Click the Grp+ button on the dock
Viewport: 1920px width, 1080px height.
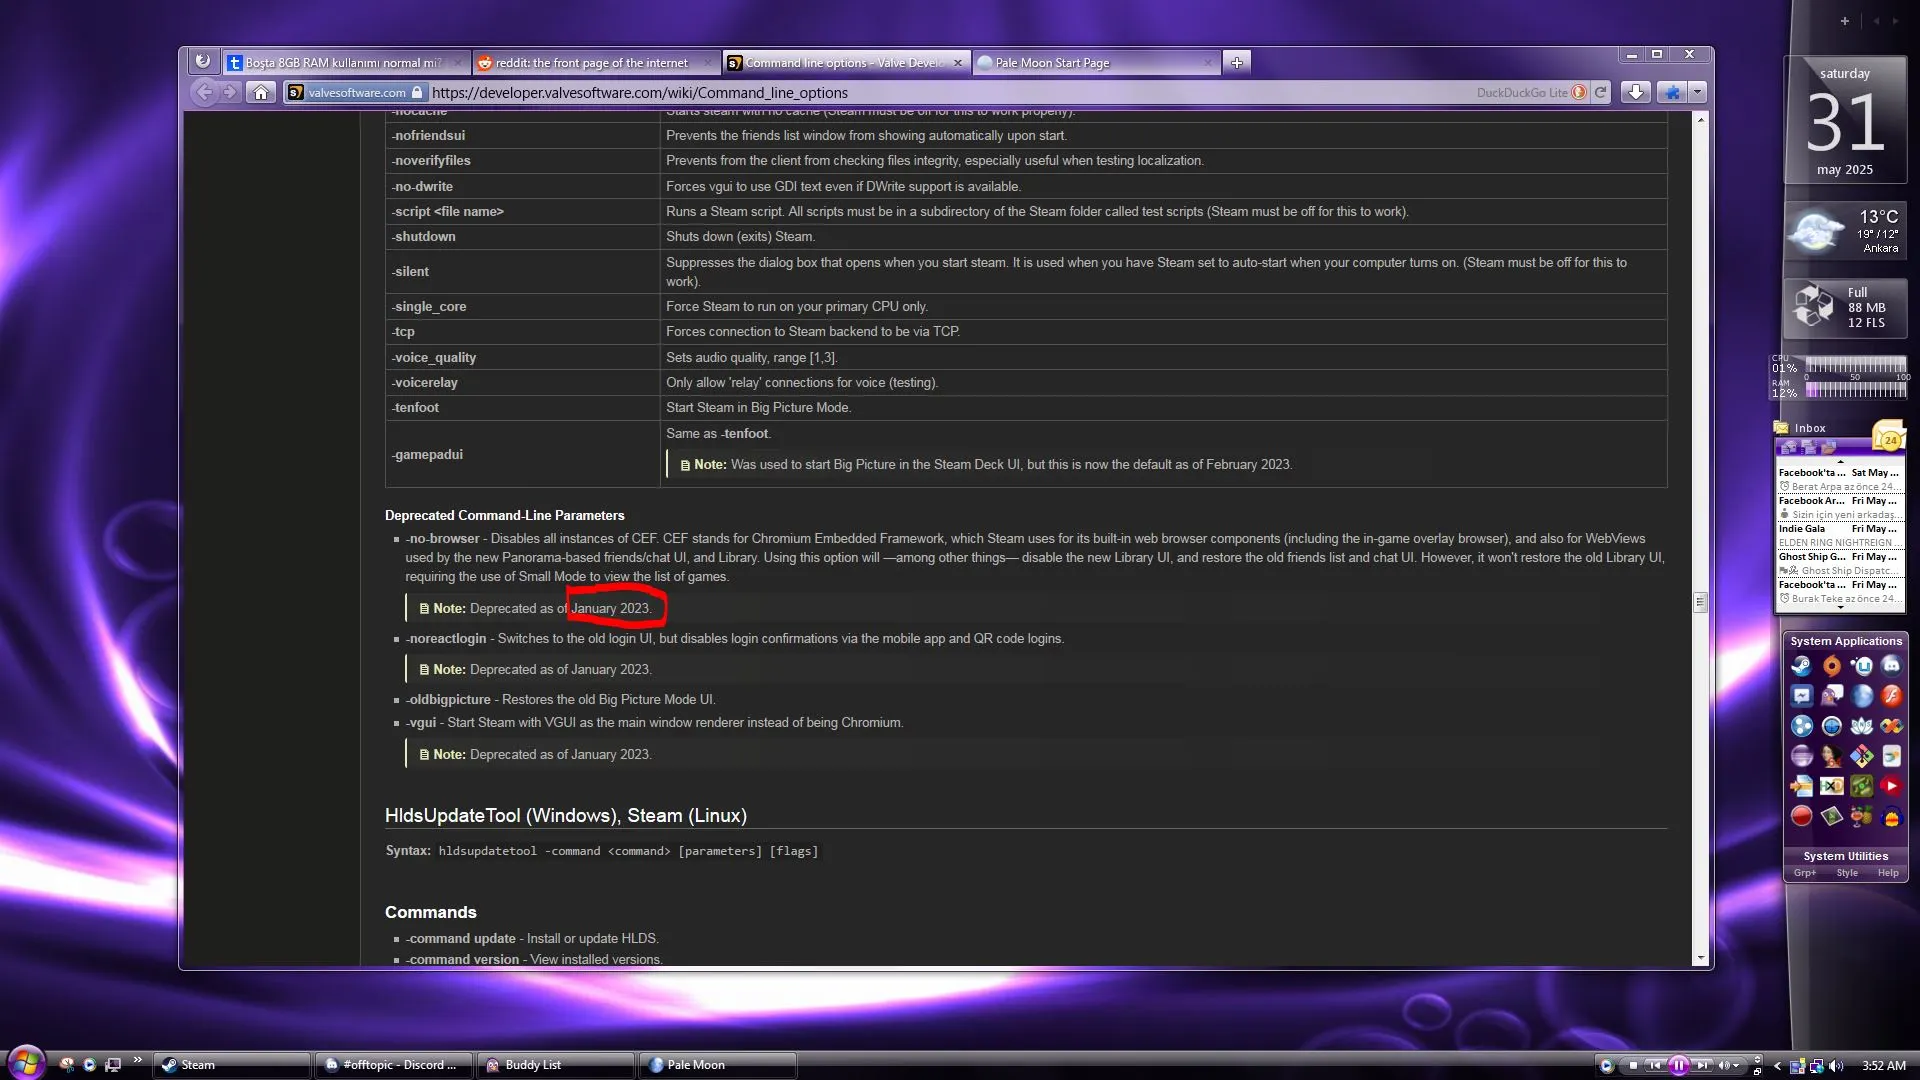click(1805, 873)
